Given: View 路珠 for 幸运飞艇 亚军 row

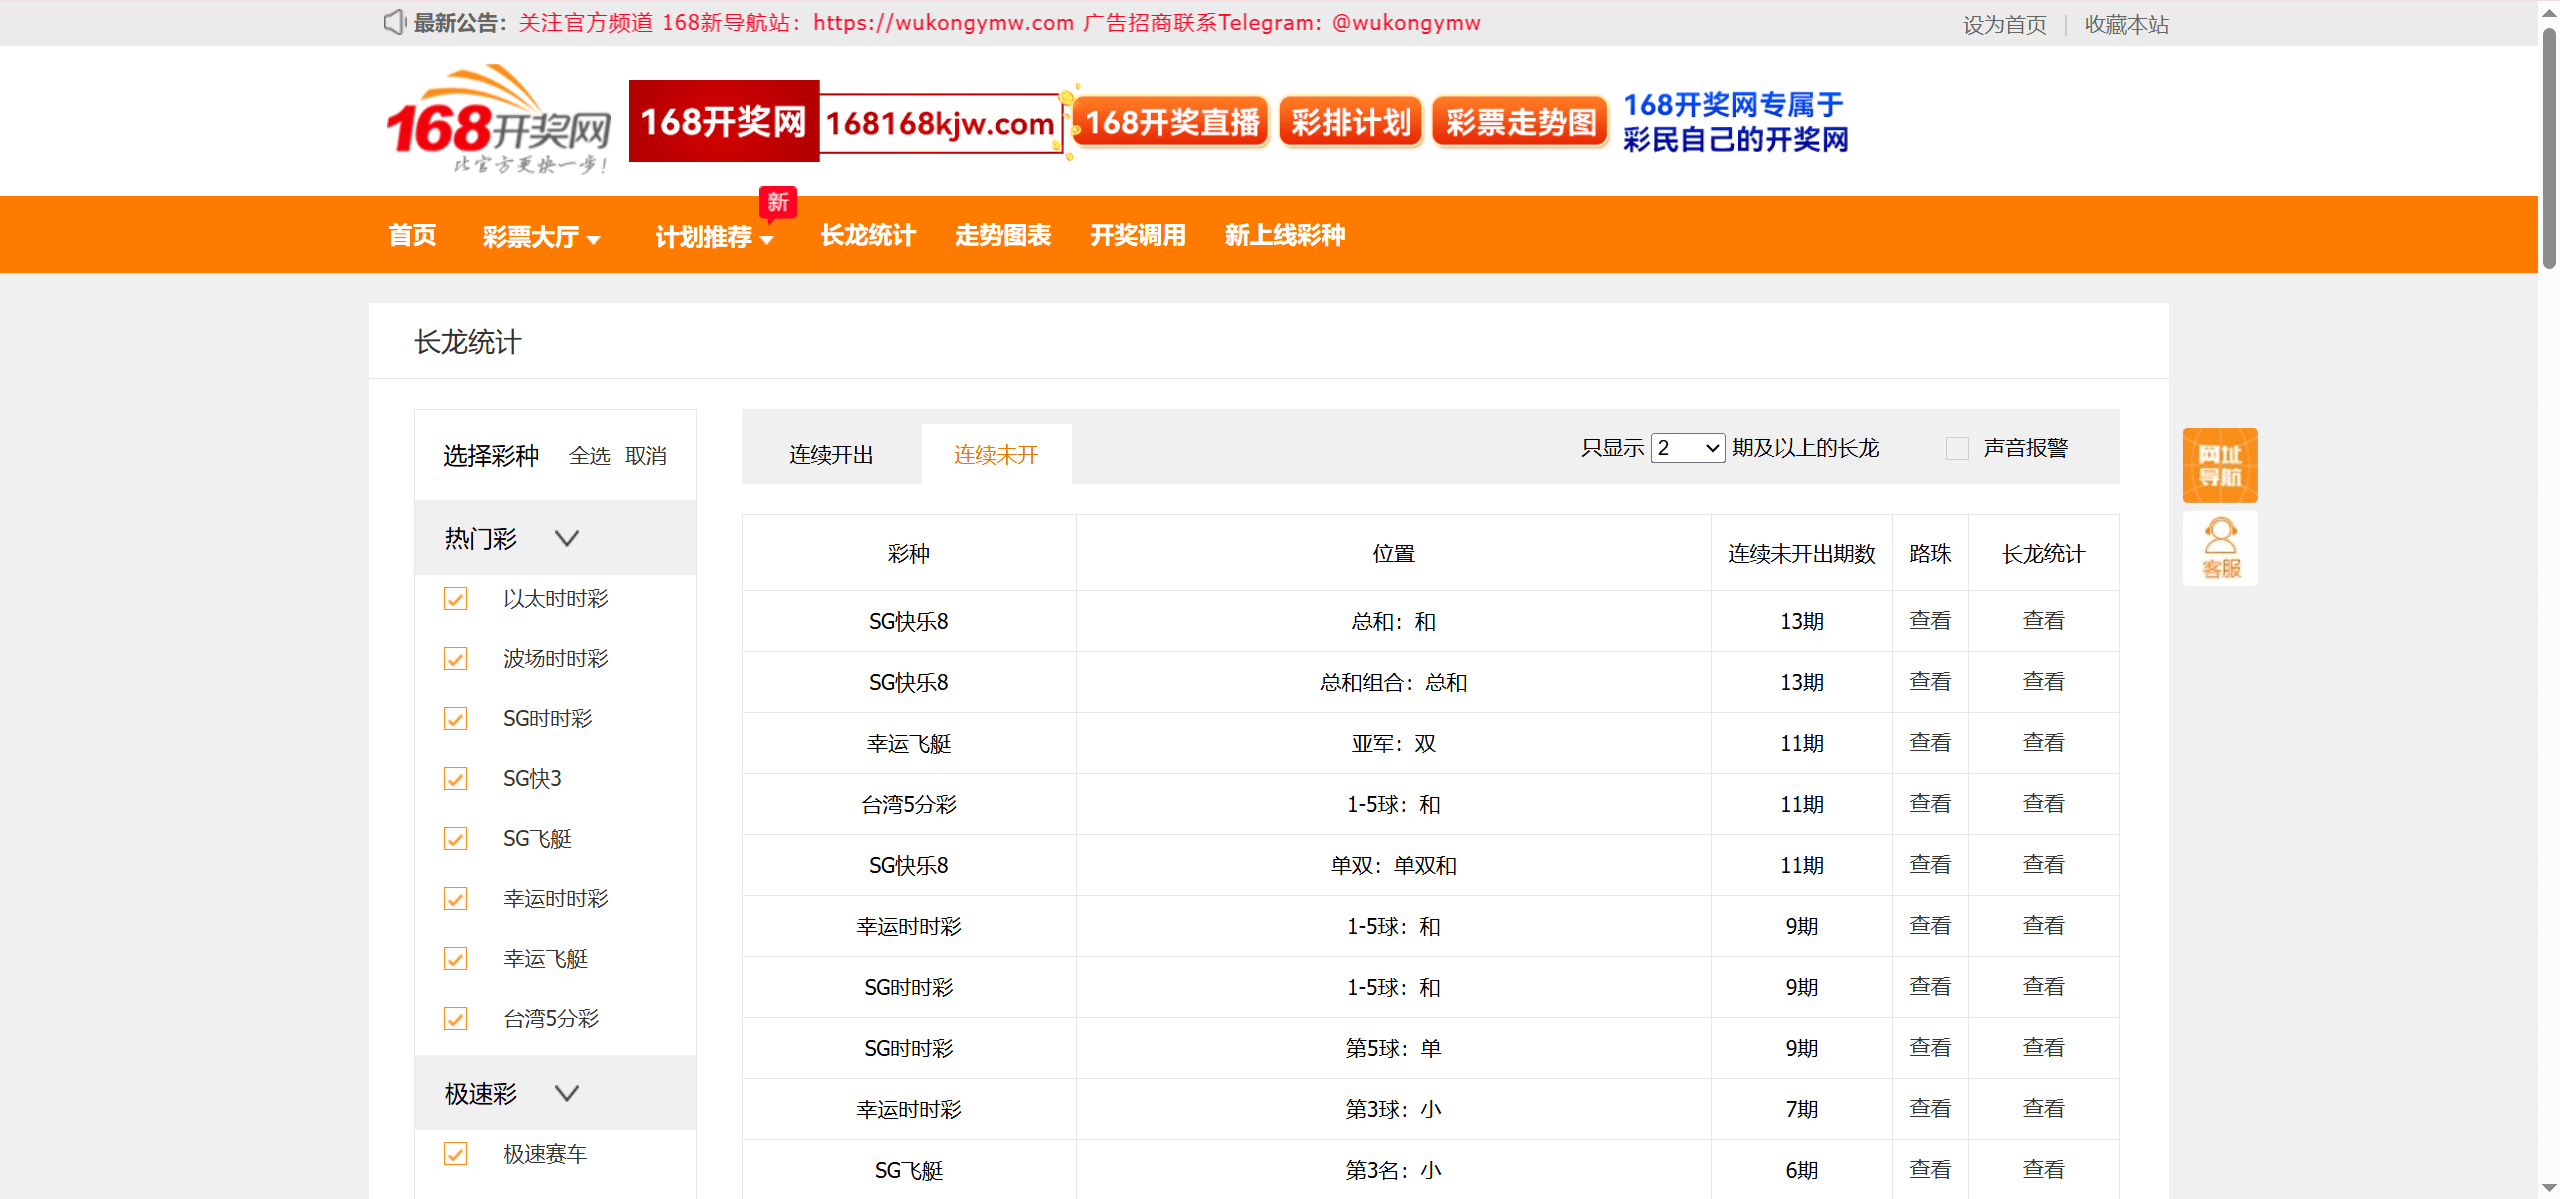Looking at the screenshot, I should click(1929, 743).
